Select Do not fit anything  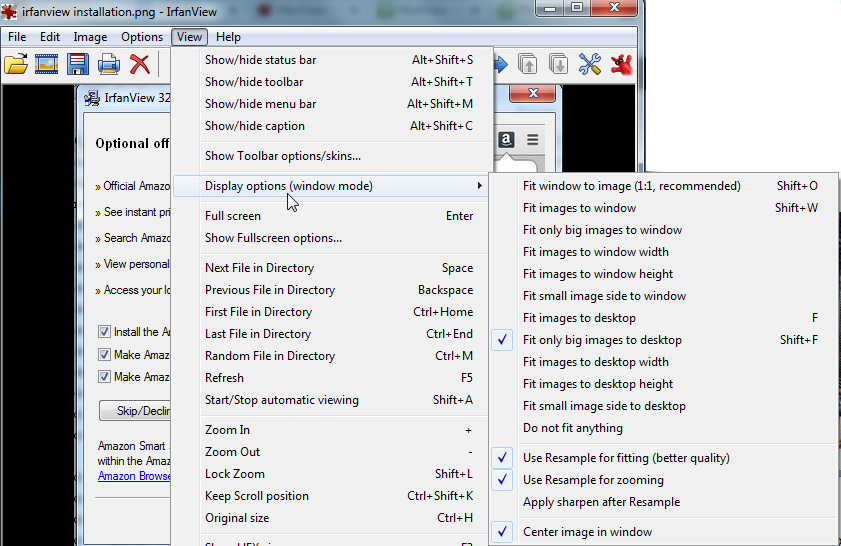coord(664,428)
